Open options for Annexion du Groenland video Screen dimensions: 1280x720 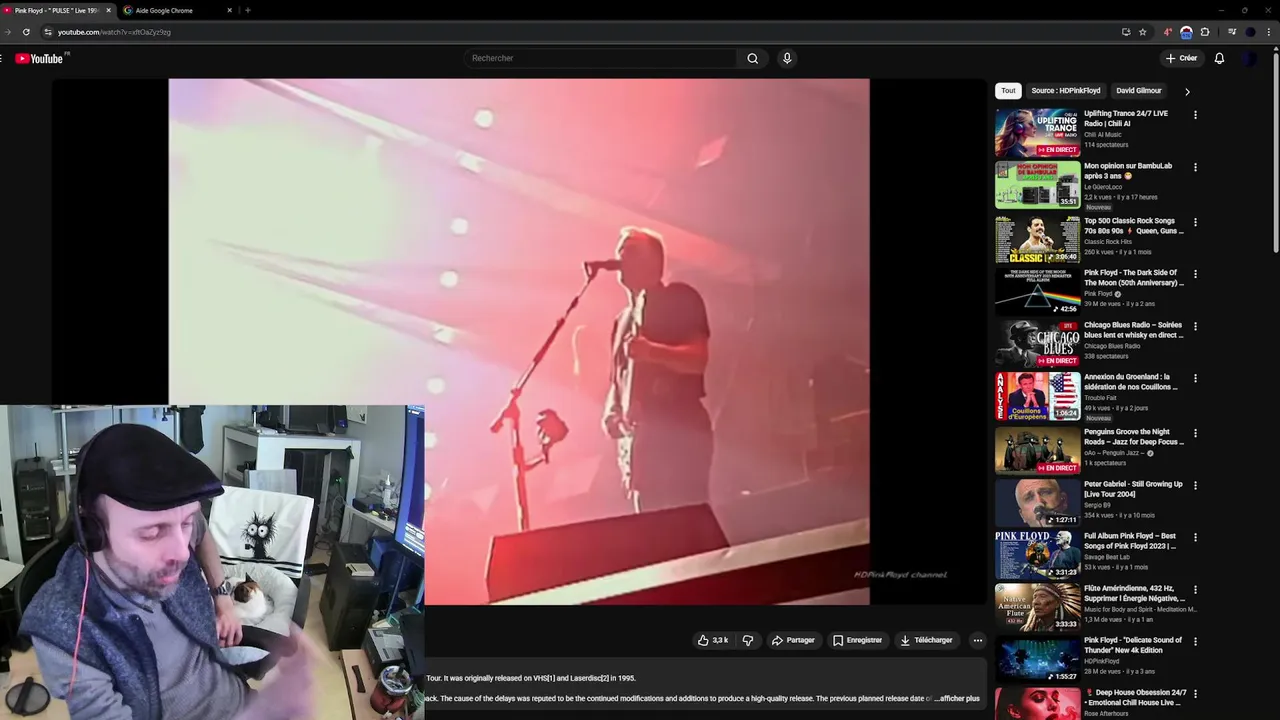[1195, 379]
